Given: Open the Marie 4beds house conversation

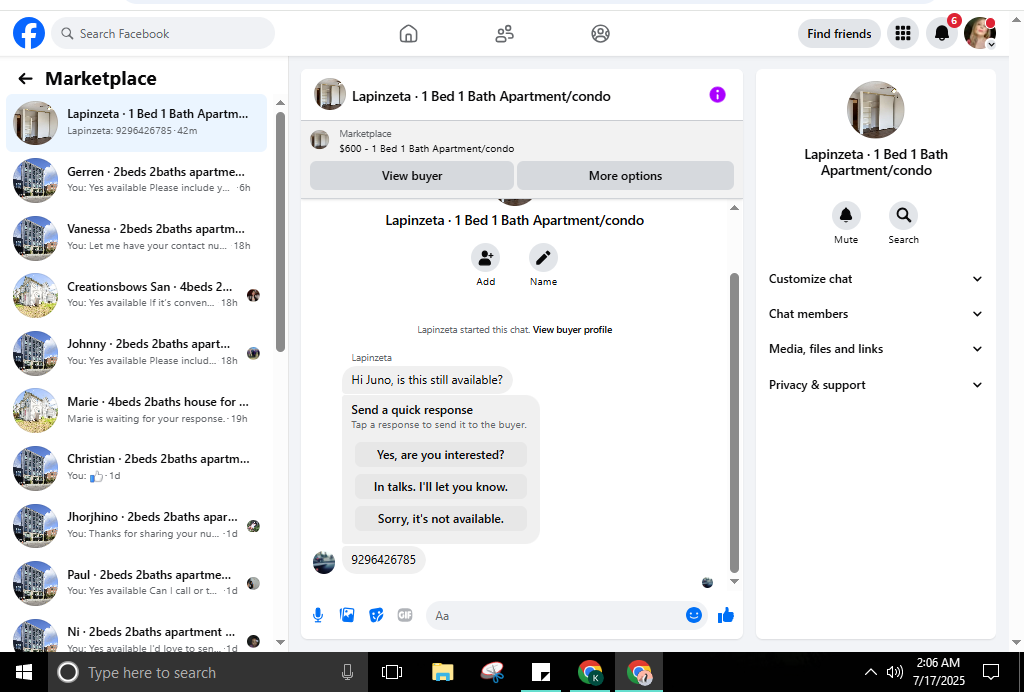Looking at the screenshot, I should point(136,410).
